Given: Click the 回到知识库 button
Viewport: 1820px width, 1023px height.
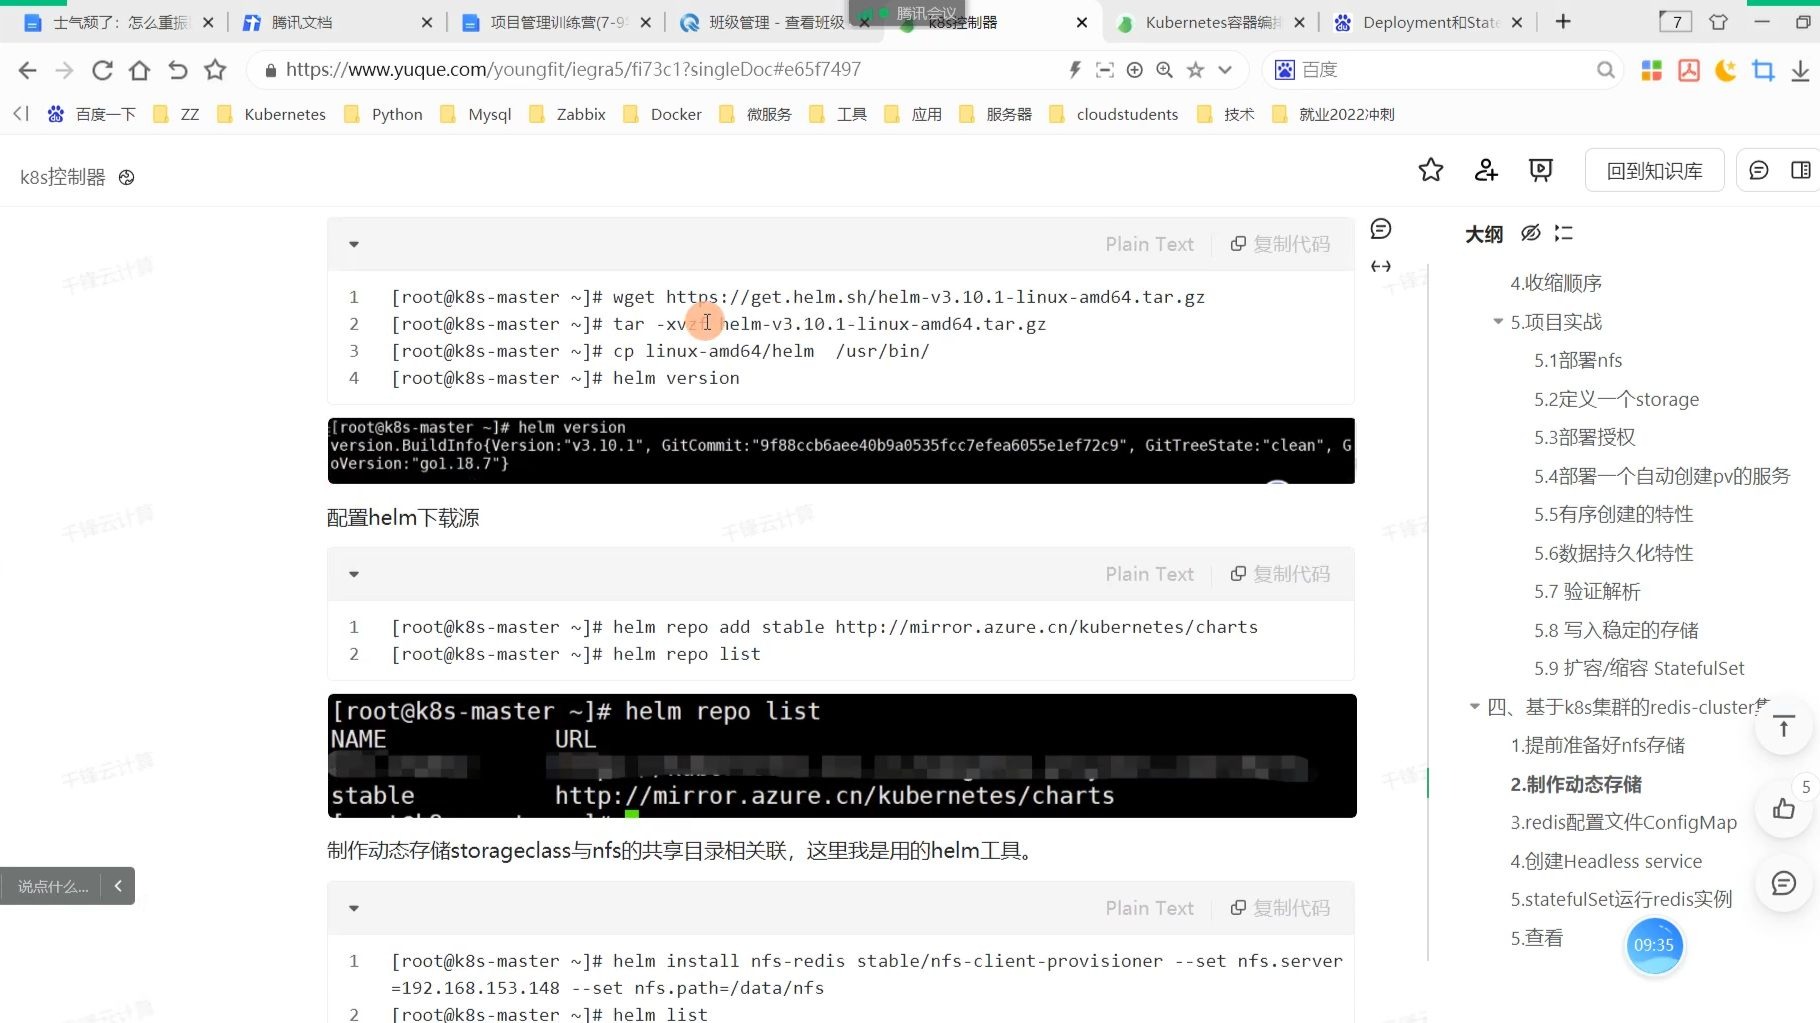Looking at the screenshot, I should [1654, 170].
